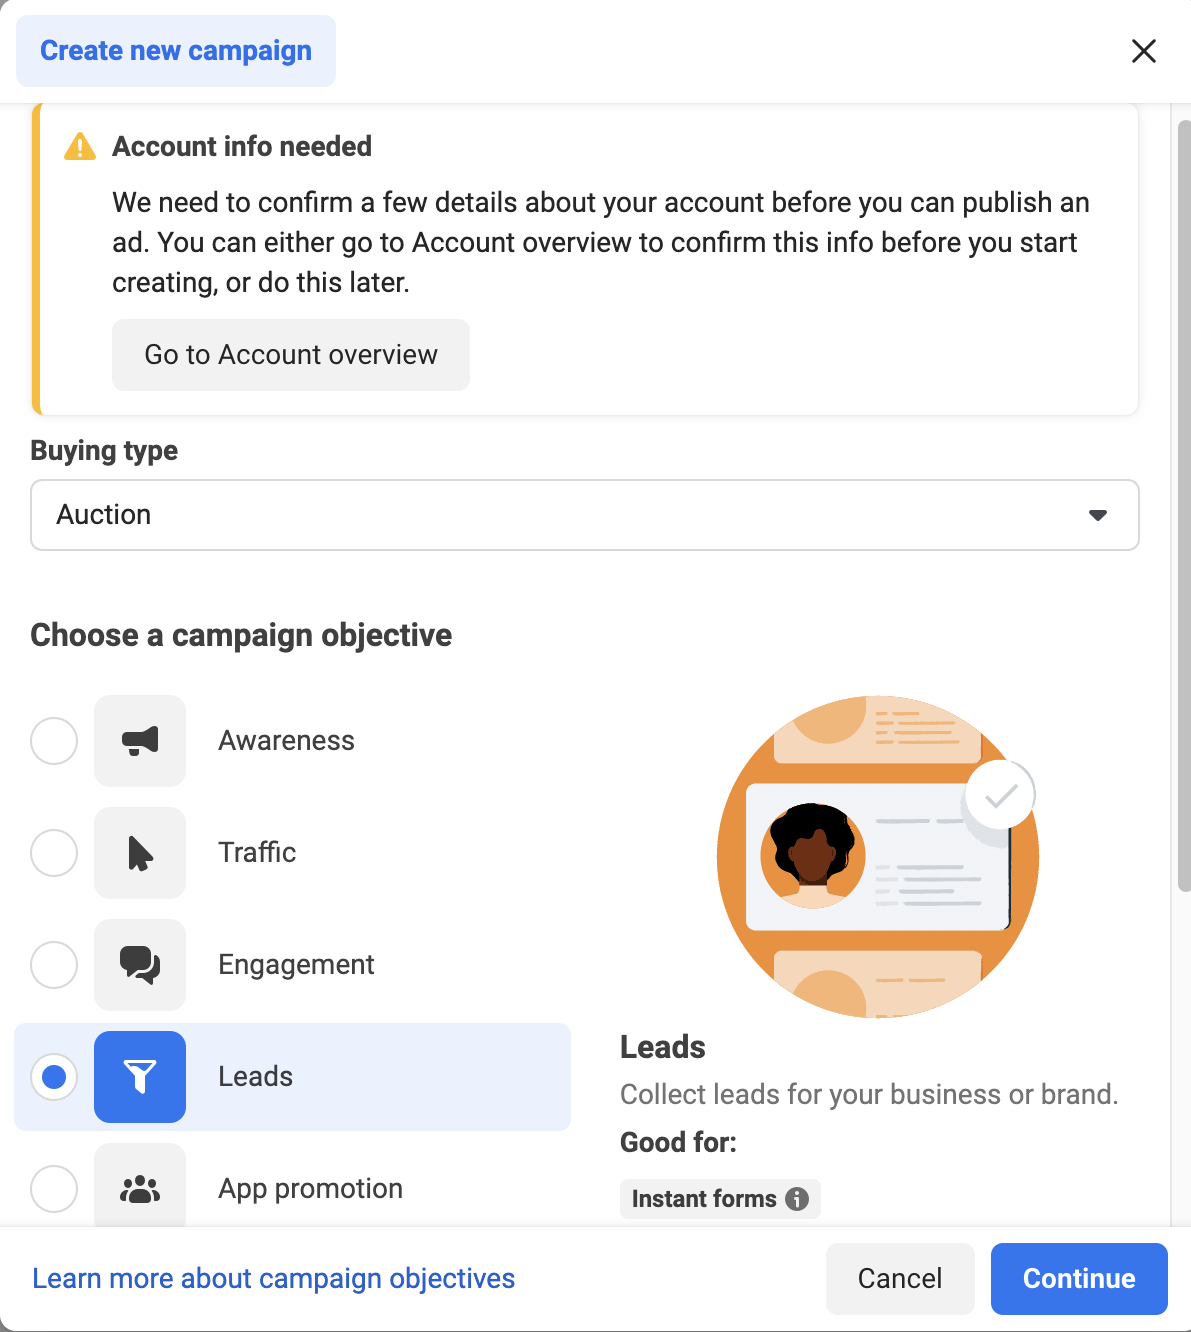This screenshot has width=1191, height=1332.
Task: Click the Leads funnel icon
Action: tap(140, 1077)
